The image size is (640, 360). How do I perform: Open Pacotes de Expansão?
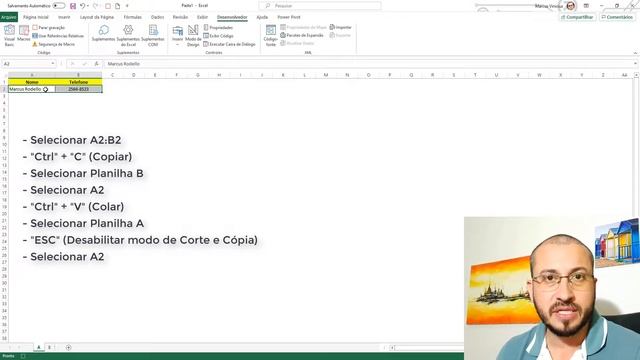coord(302,36)
